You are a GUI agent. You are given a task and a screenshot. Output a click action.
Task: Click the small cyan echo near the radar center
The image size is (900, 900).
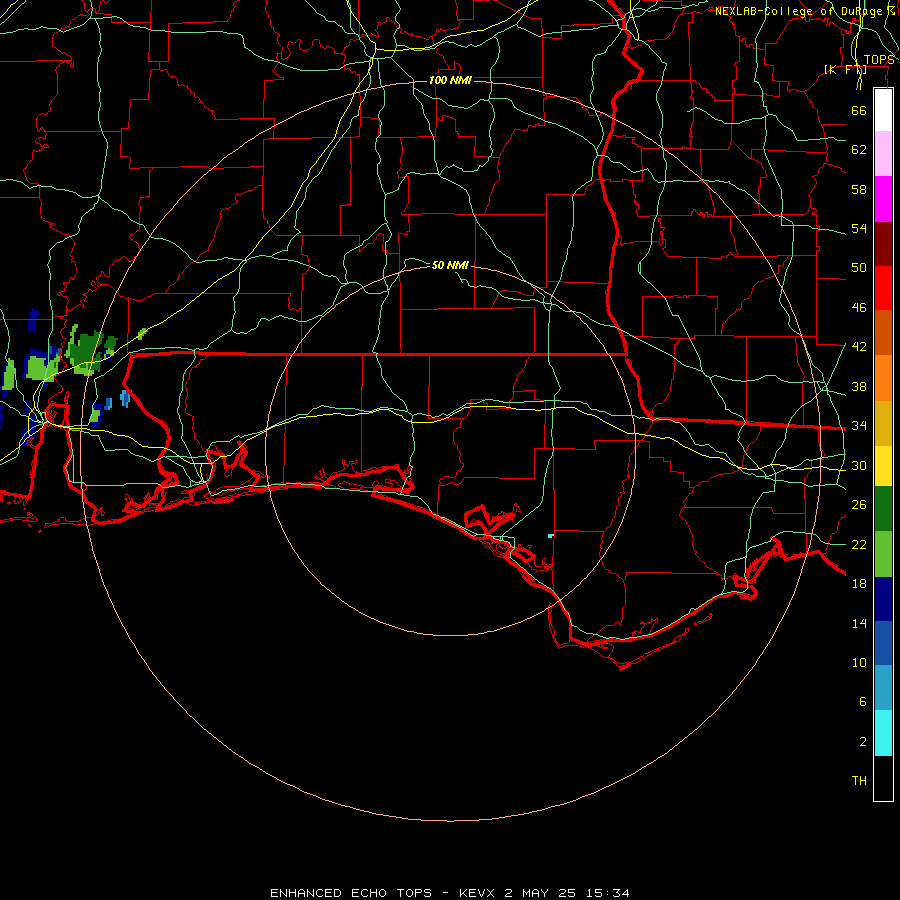pos(550,536)
